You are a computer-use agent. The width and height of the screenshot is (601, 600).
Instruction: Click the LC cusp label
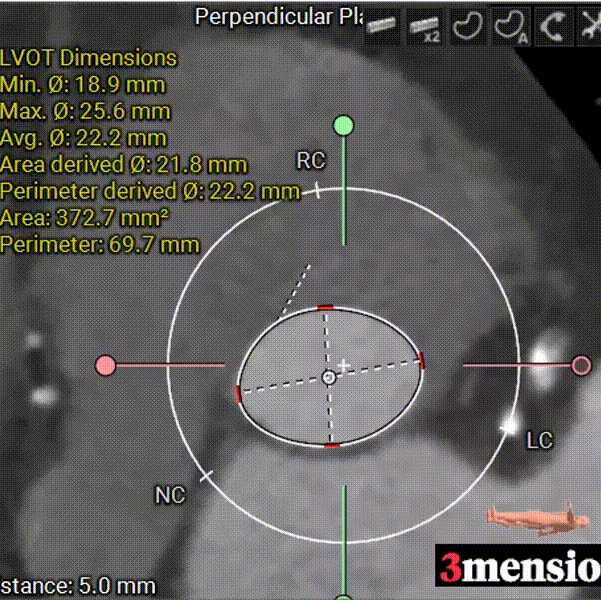click(539, 440)
